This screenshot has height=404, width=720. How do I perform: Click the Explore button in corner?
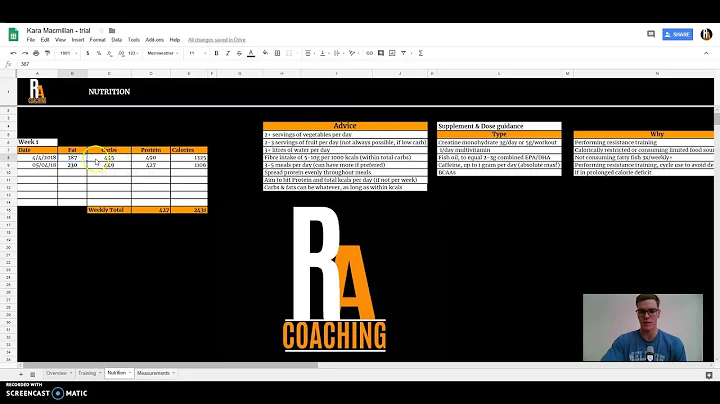[709, 375]
